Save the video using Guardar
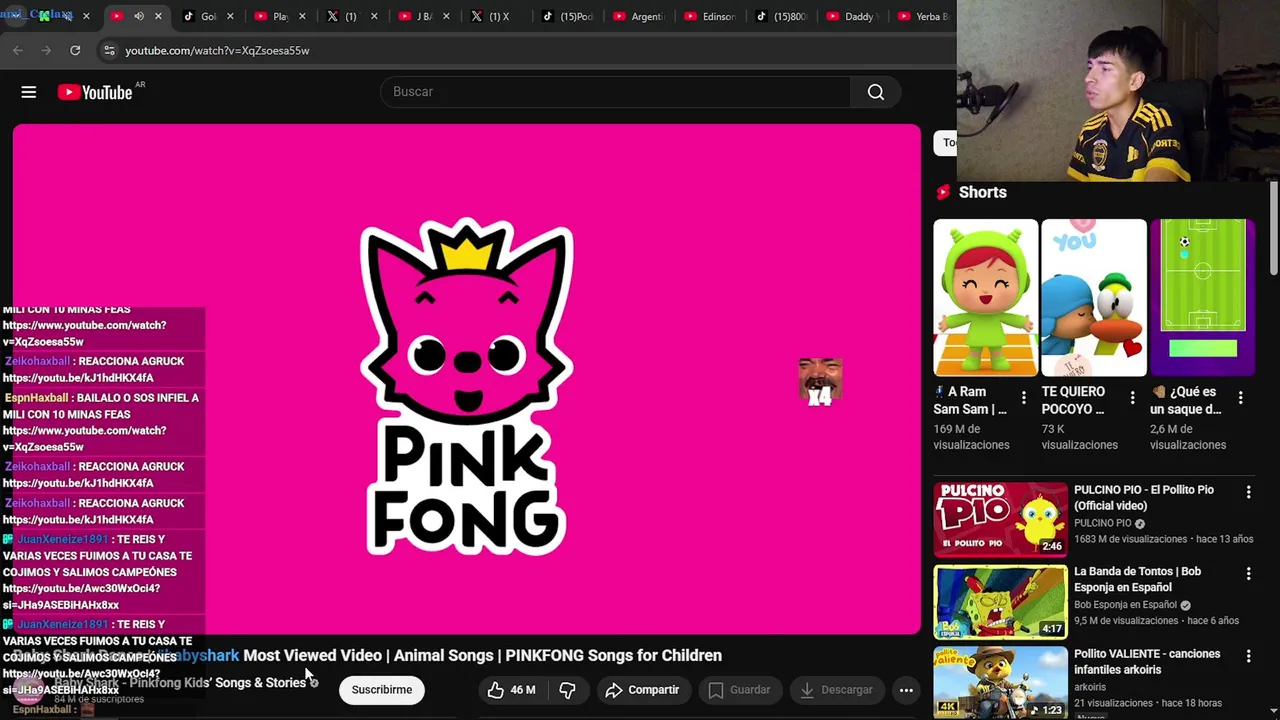Image resolution: width=1280 pixels, height=720 pixels. click(739, 690)
